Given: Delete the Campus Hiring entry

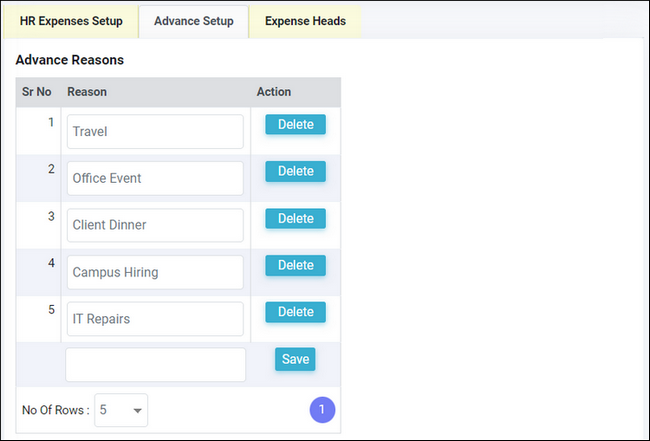Looking at the screenshot, I should click(295, 265).
